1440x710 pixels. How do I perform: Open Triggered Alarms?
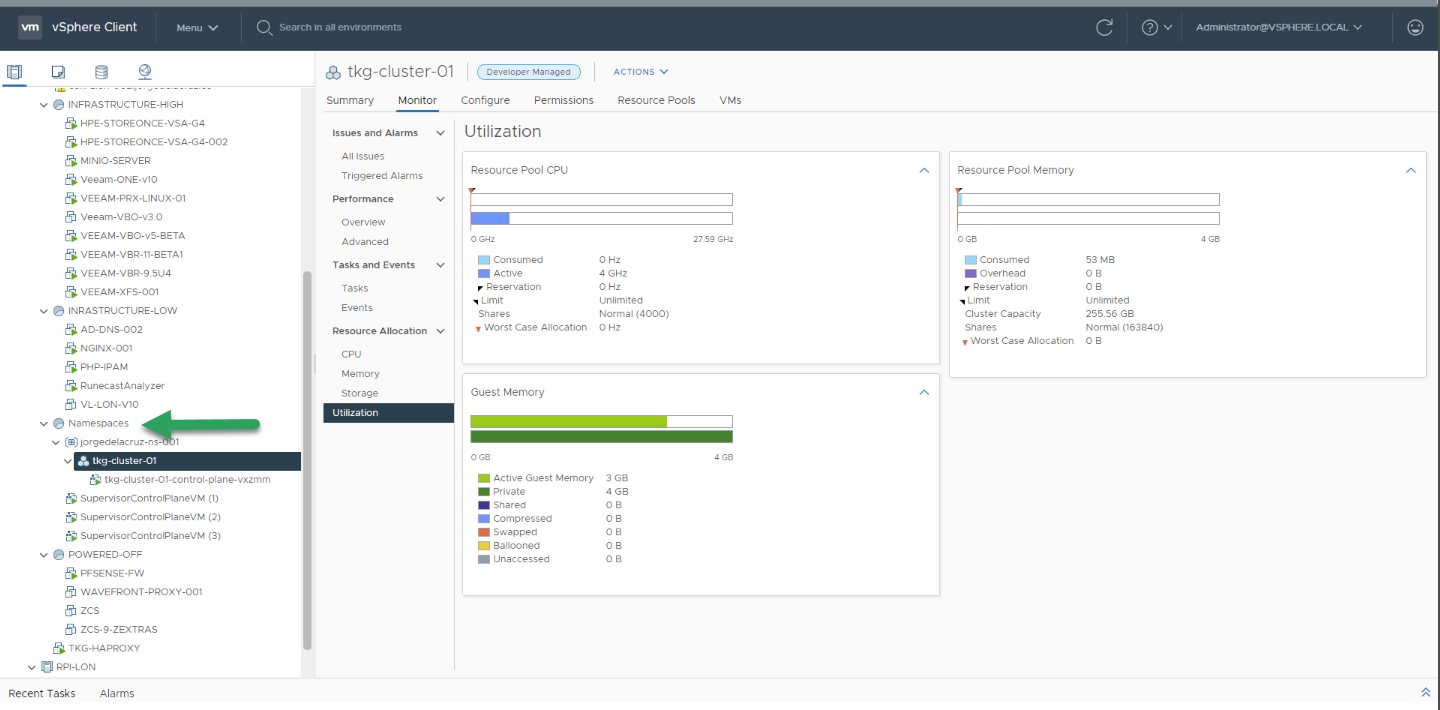point(382,176)
